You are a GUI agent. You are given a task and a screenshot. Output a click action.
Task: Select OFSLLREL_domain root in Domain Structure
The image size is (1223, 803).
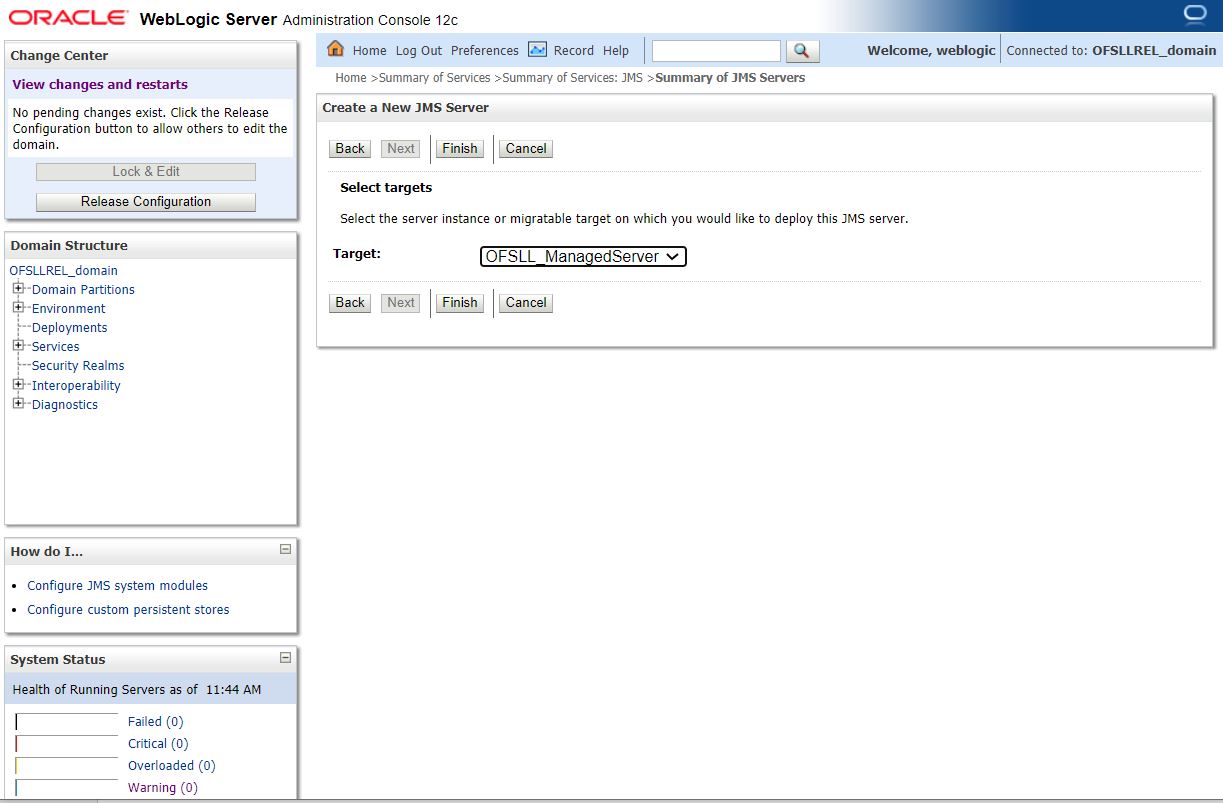pos(63,270)
